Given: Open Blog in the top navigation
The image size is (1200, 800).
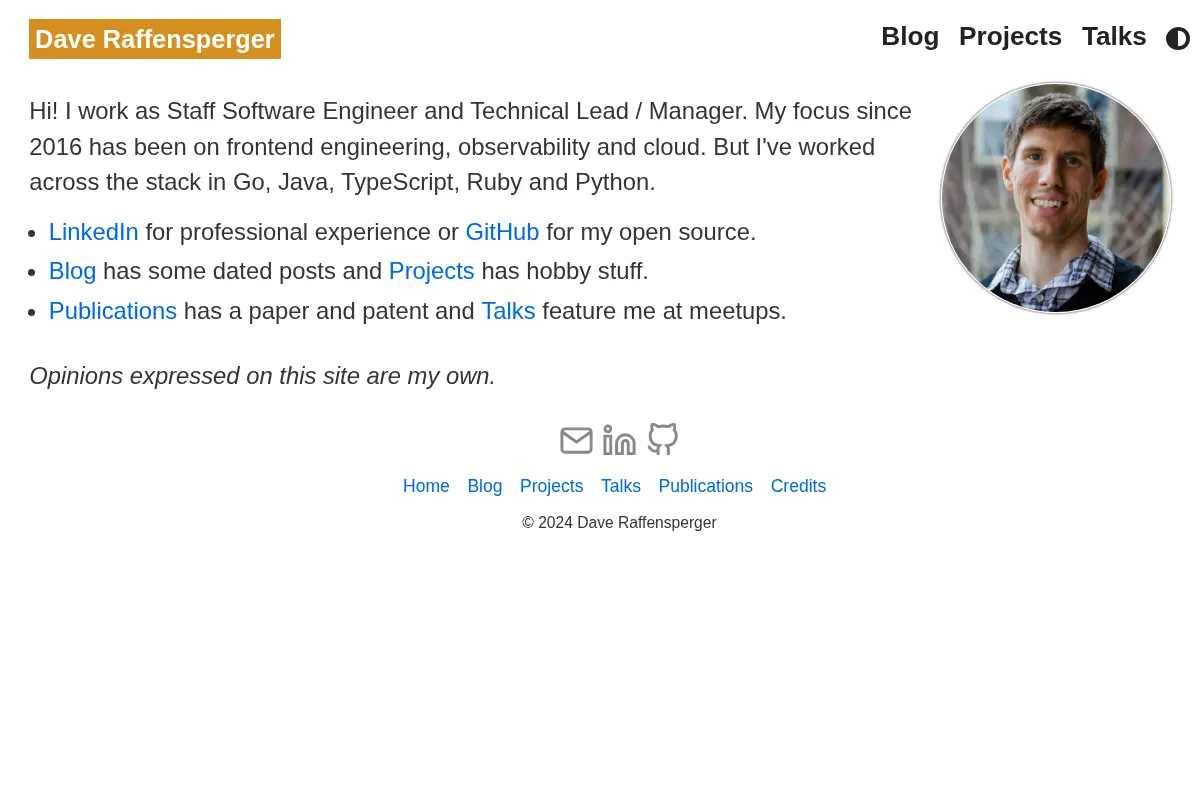Looking at the screenshot, I should pyautogui.click(x=910, y=36).
